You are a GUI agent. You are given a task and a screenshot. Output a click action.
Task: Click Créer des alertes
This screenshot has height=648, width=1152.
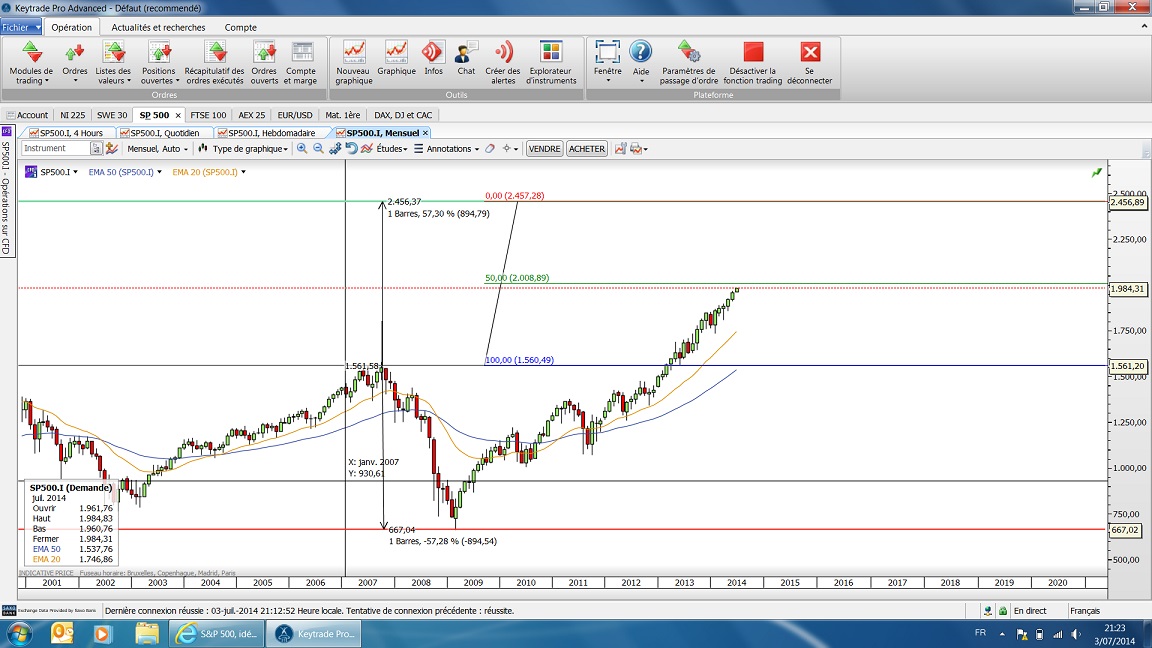(x=503, y=63)
